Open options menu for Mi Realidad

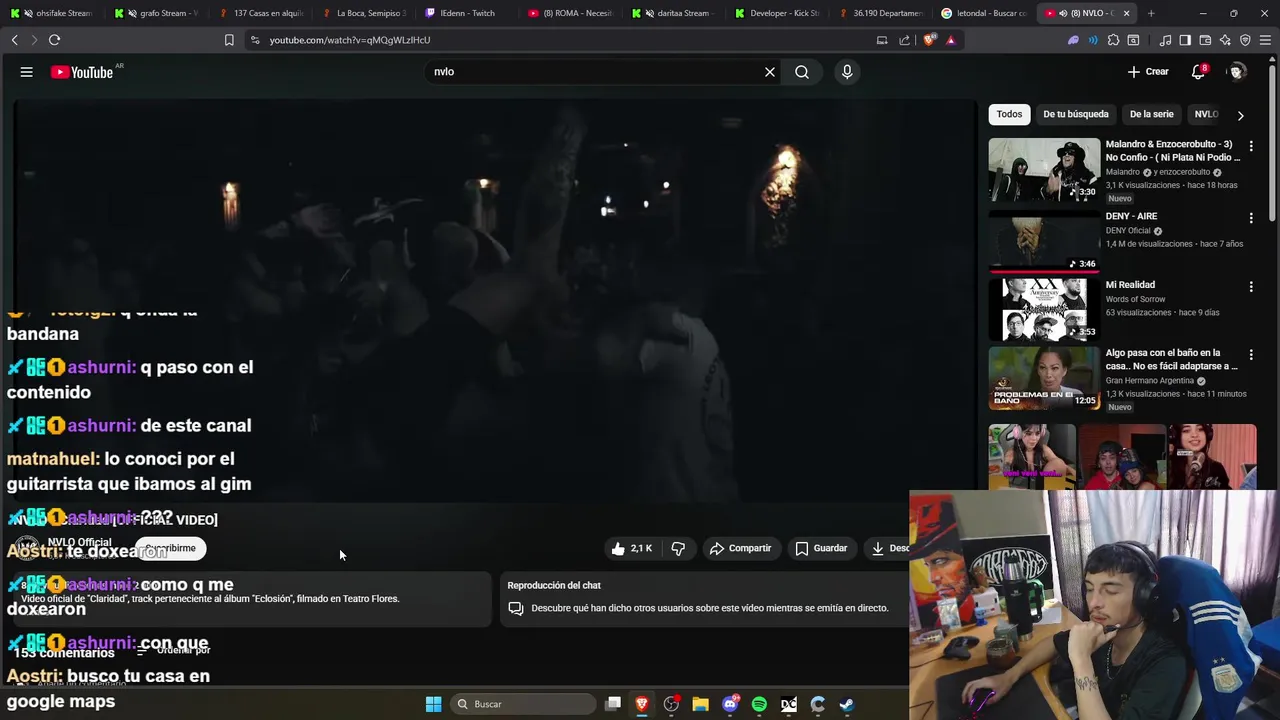pos(1250,287)
